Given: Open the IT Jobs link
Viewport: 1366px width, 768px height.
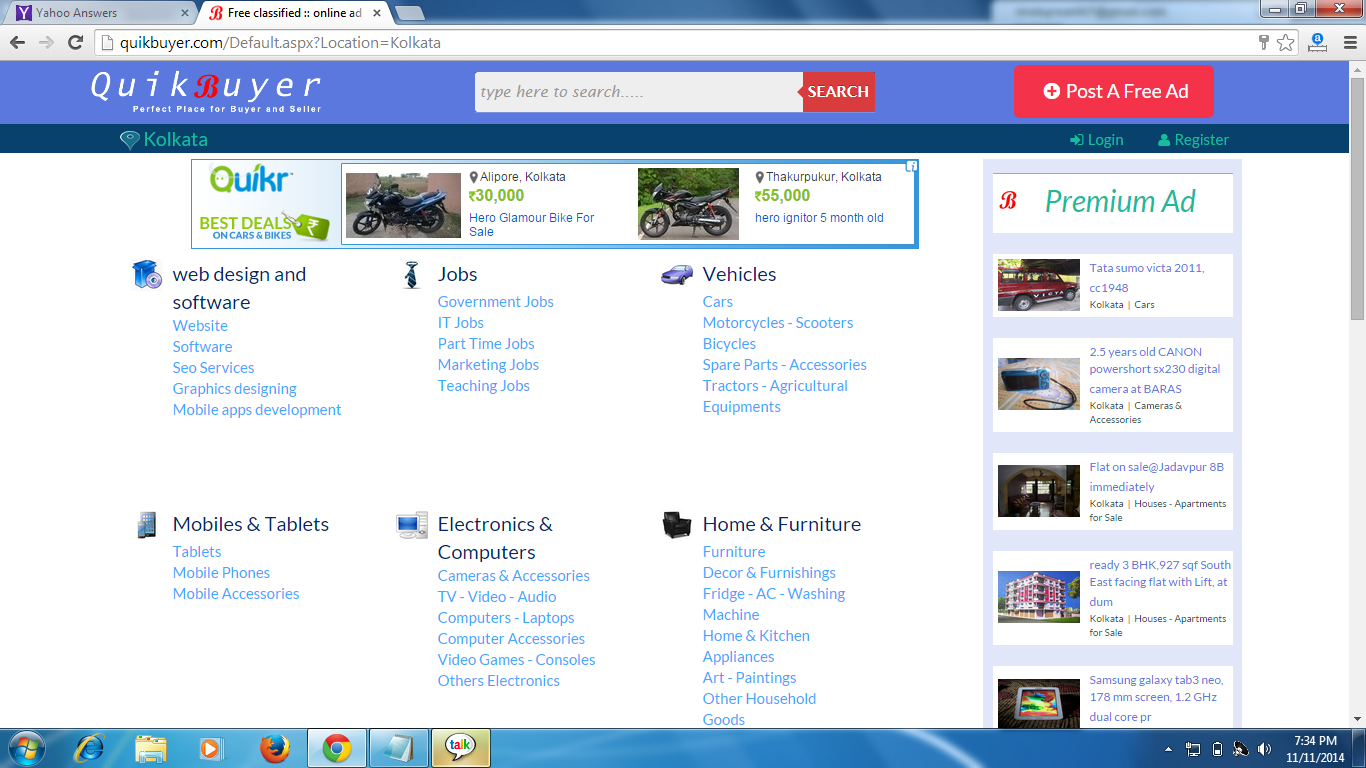Looking at the screenshot, I should [x=460, y=322].
